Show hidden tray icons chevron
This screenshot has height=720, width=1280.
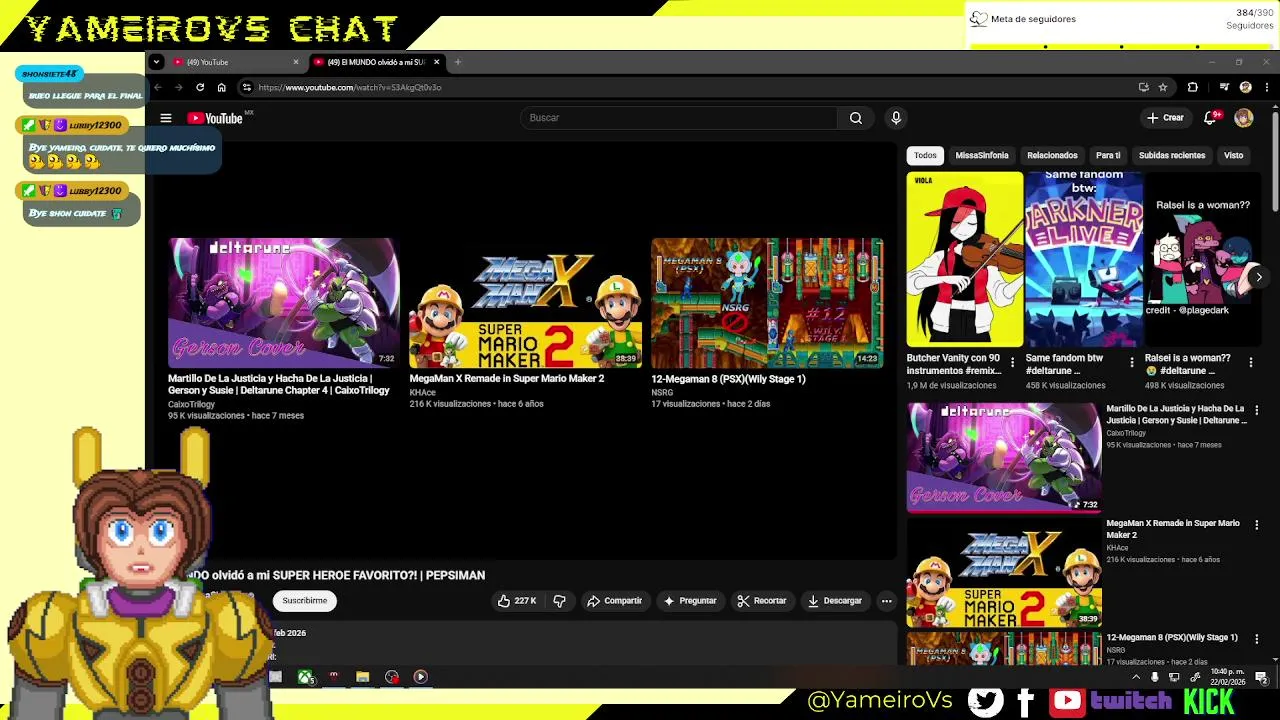pos(1135,677)
